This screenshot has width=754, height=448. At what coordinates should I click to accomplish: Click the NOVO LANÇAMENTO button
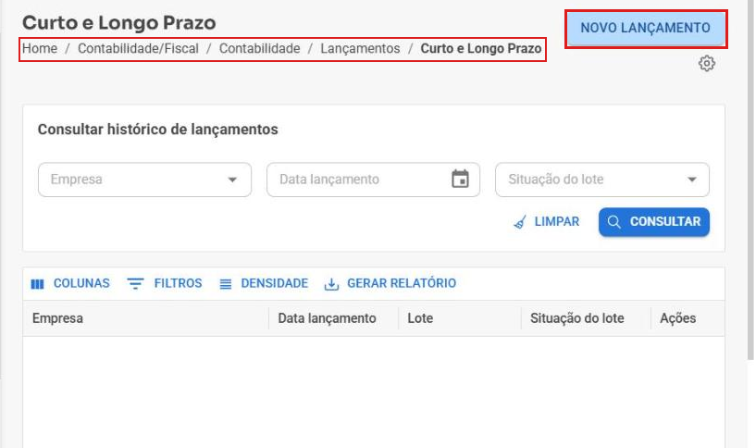pyautogui.click(x=645, y=28)
